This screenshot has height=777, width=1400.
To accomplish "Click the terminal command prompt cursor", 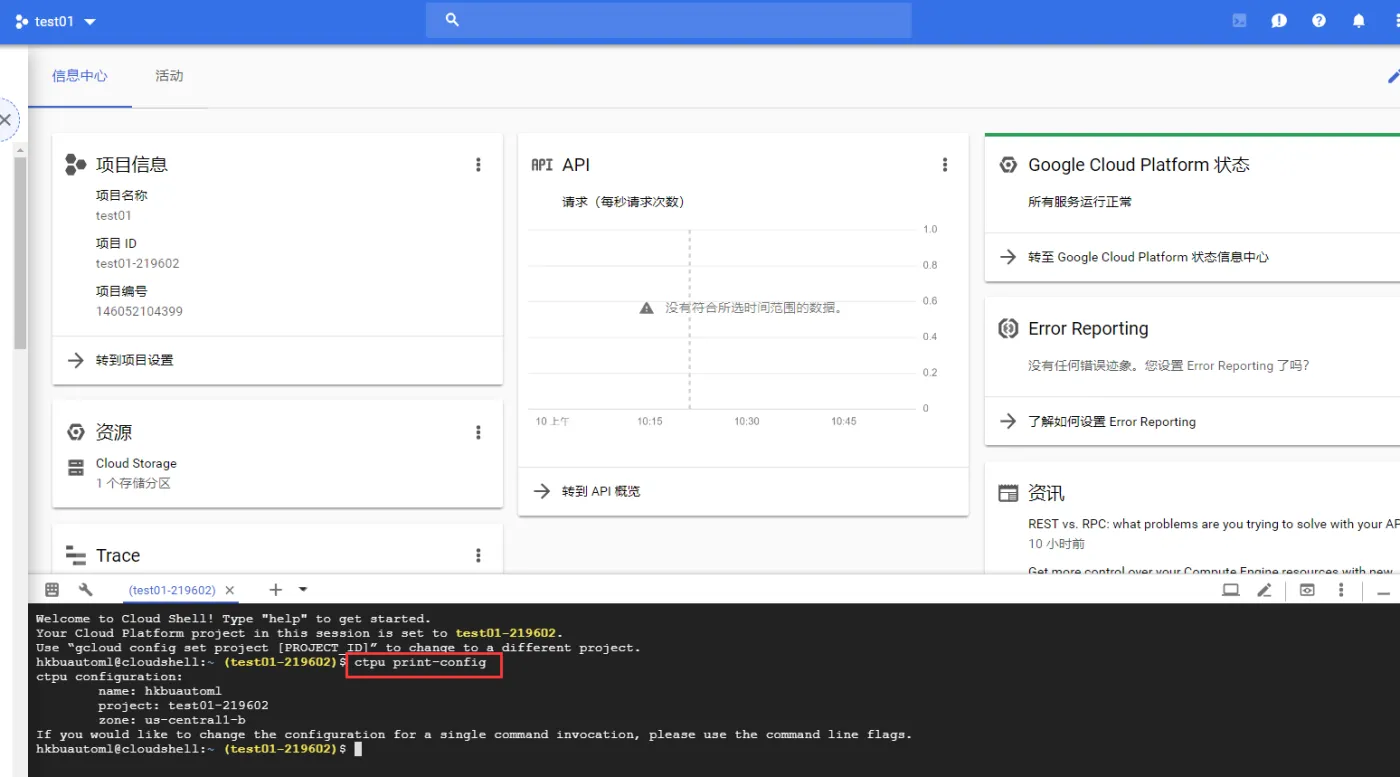I will click(357, 749).
